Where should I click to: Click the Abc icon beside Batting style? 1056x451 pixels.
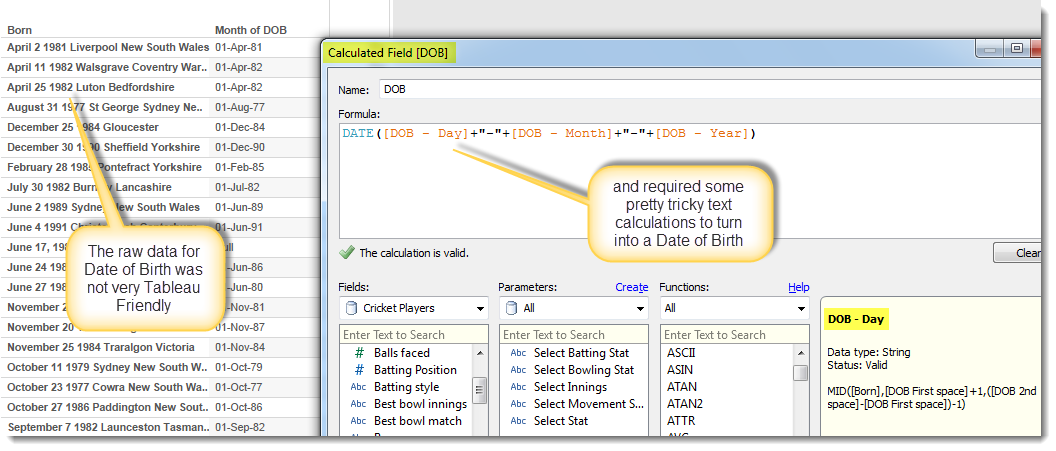coord(358,387)
